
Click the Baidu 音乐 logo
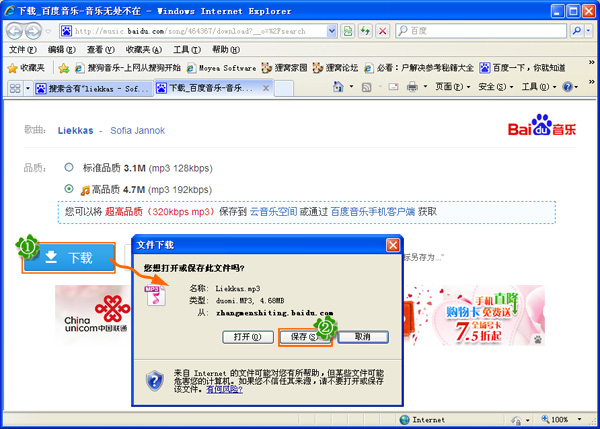(x=541, y=126)
